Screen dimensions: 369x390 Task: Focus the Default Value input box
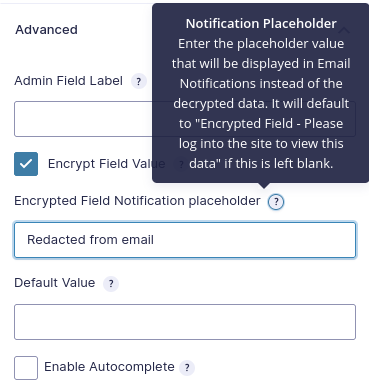185,322
